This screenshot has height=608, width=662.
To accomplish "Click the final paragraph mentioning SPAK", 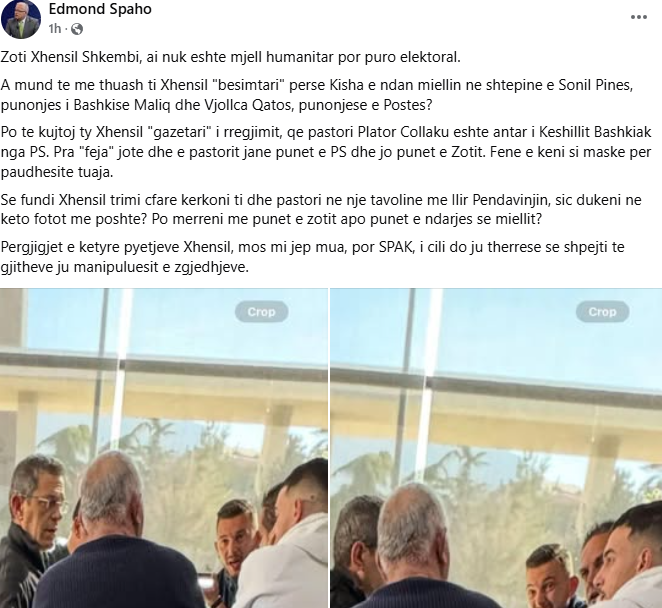I will (x=312, y=257).
